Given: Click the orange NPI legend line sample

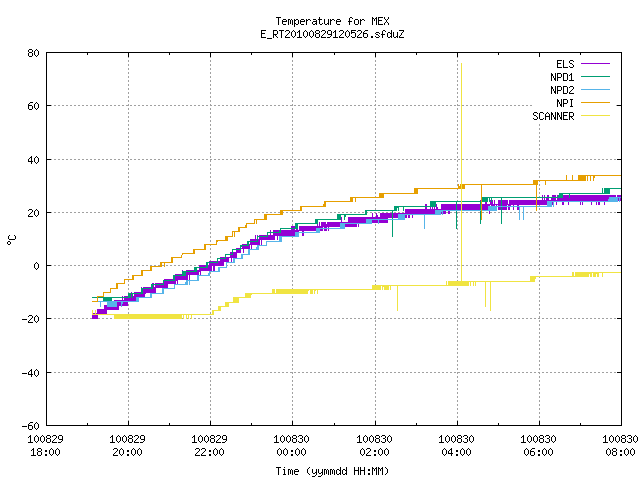Looking at the screenshot, I should pyautogui.click(x=596, y=103).
